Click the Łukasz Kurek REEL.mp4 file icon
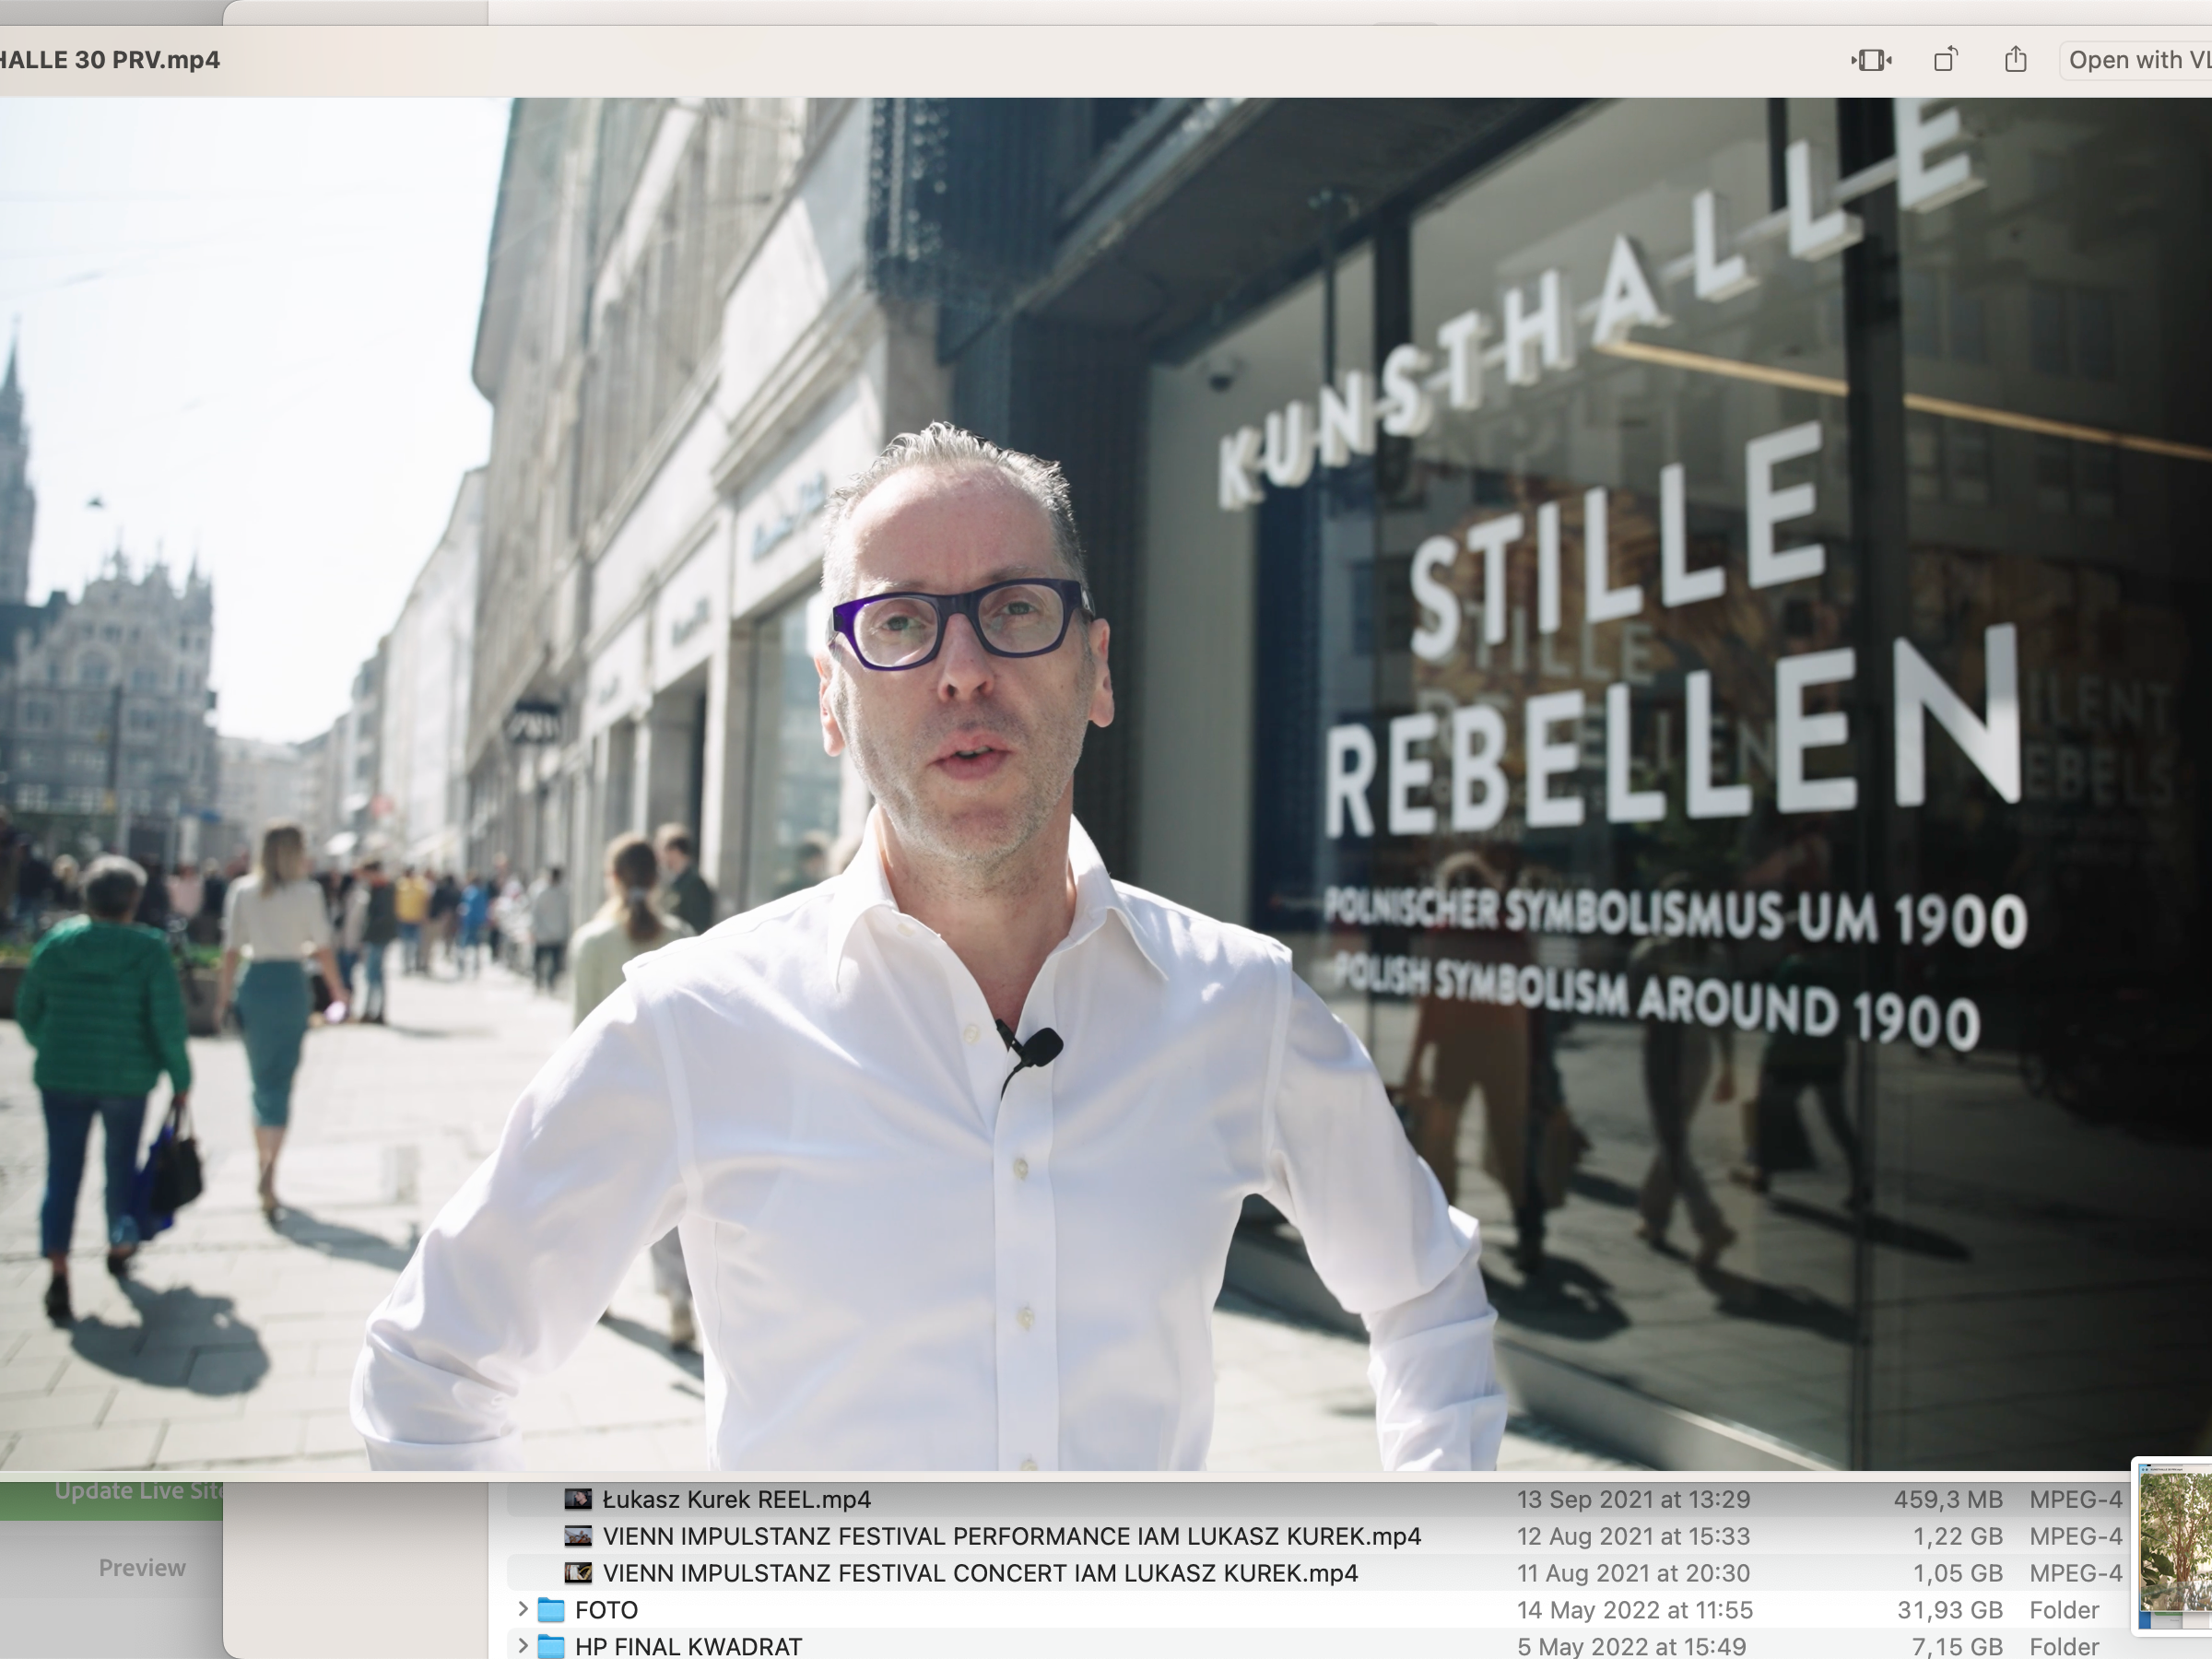The width and height of the screenshot is (2212, 1659). 578,1499
